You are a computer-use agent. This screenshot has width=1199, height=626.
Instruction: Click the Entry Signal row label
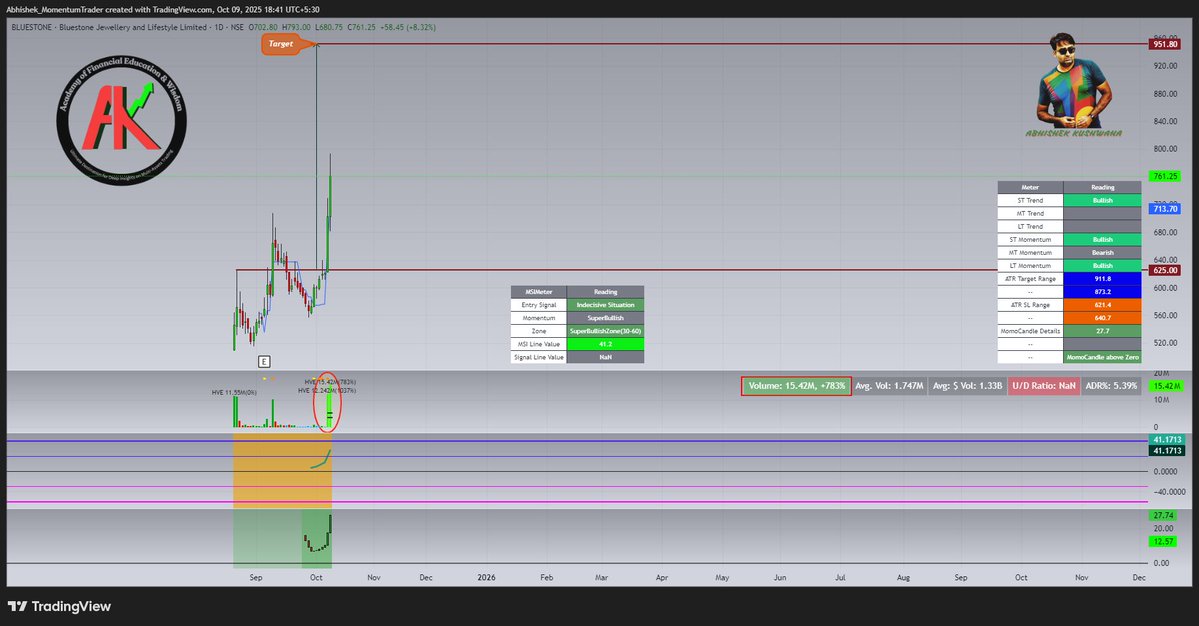click(x=538, y=305)
